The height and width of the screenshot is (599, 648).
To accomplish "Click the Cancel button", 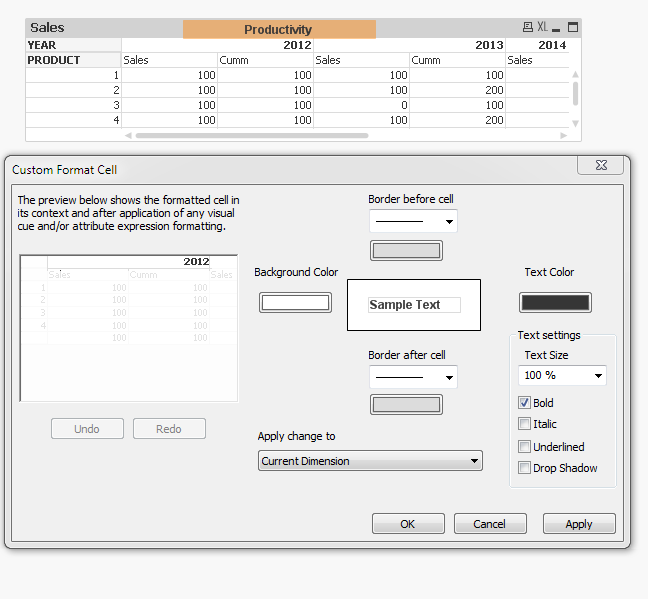I will (490, 524).
